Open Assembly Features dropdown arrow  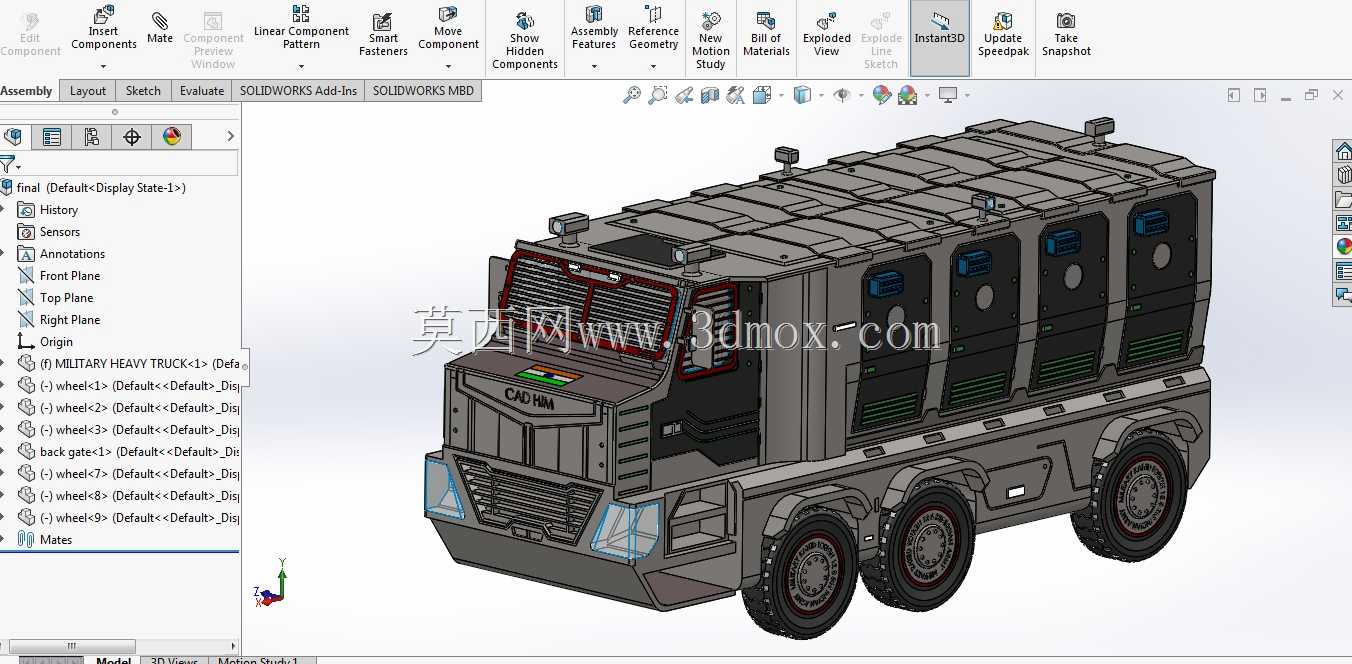594,67
